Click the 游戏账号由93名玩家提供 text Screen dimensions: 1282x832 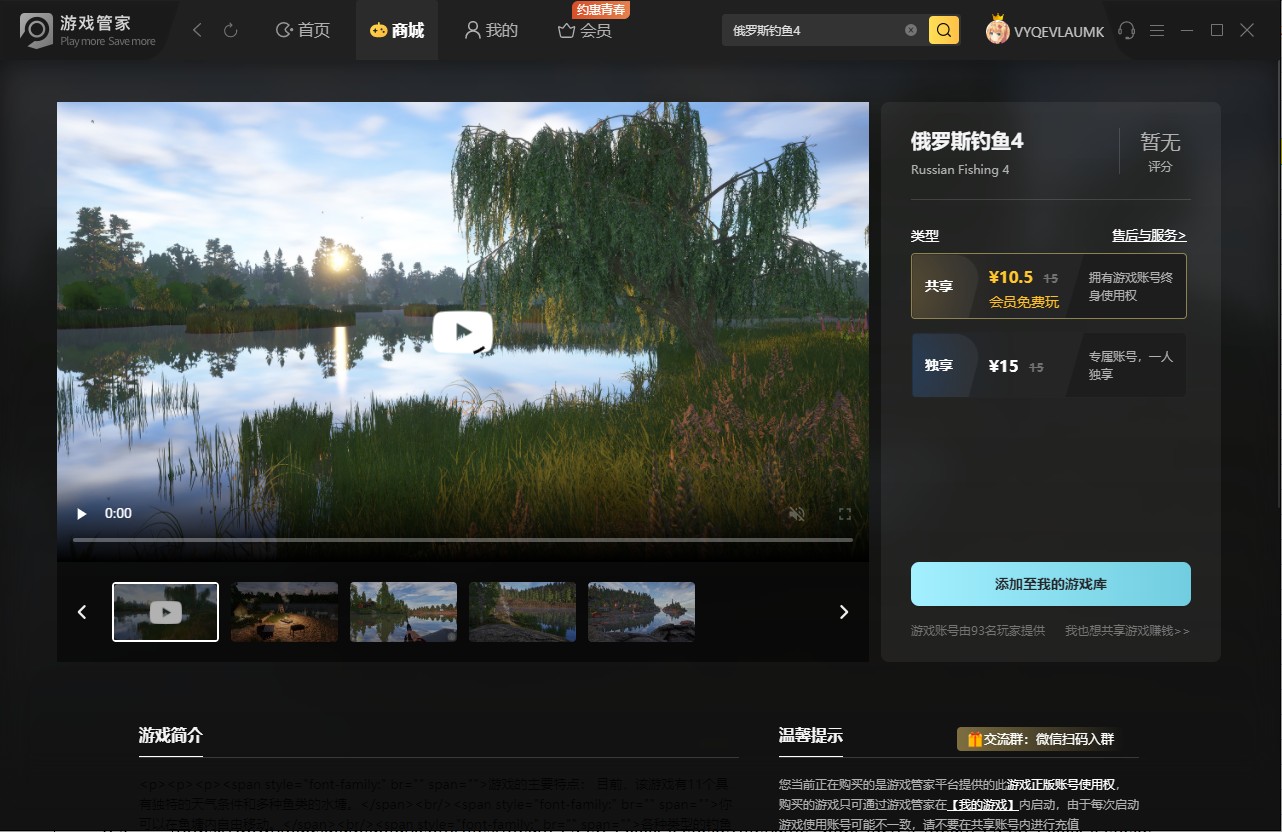(x=978, y=631)
